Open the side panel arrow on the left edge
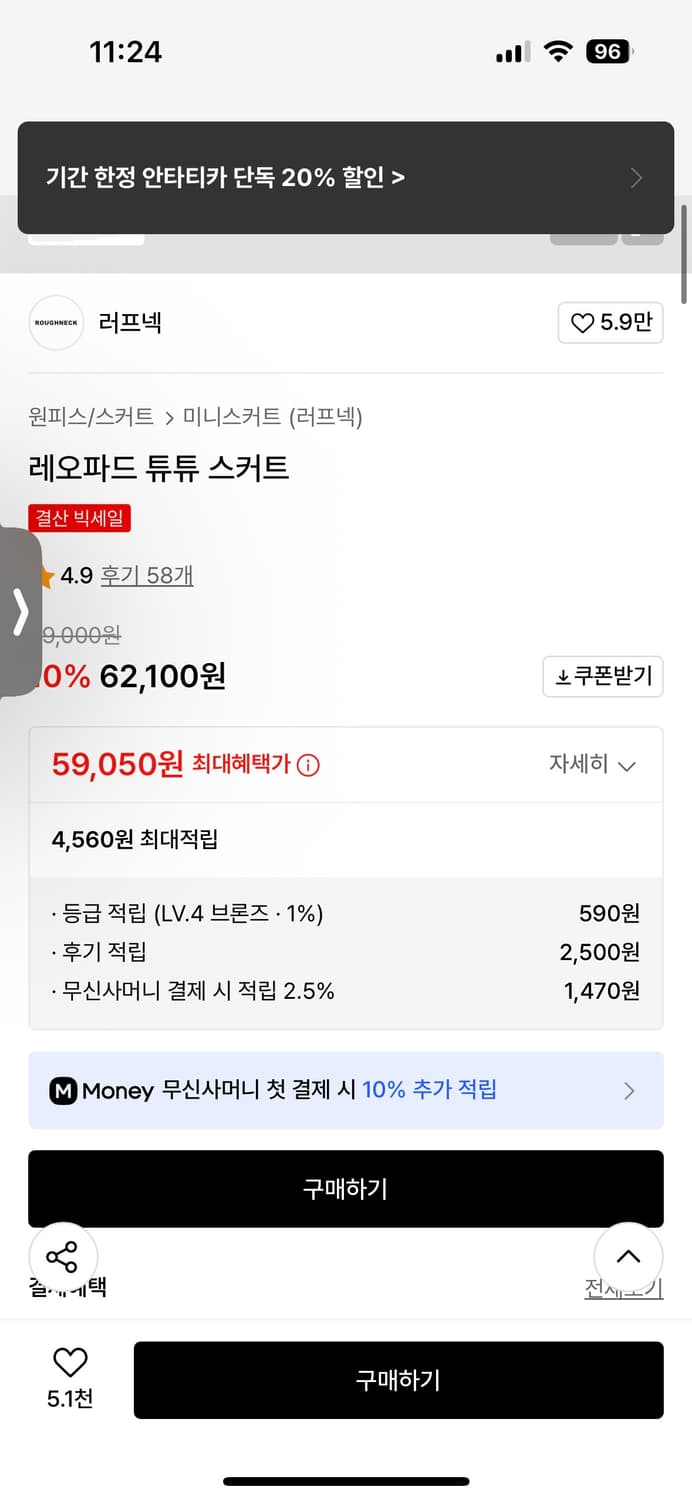 pyautogui.click(x=20, y=612)
